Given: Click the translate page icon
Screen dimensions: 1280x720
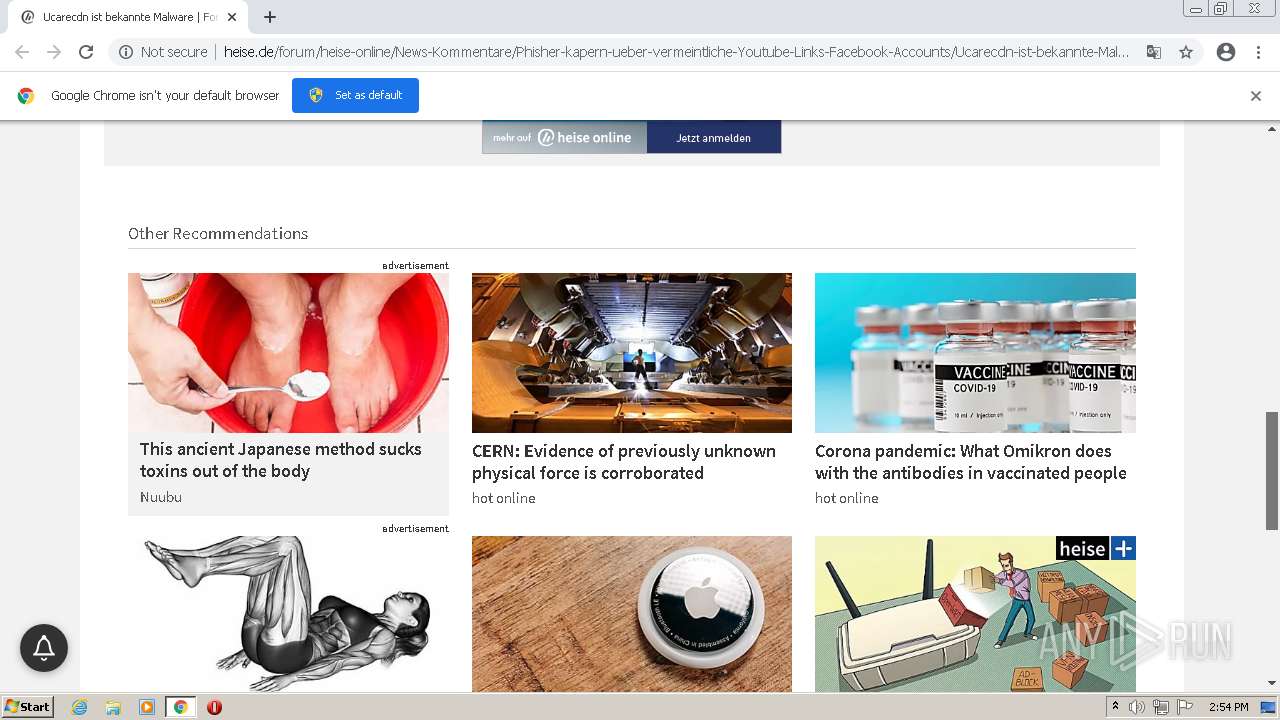Looking at the screenshot, I should pos(1154,52).
